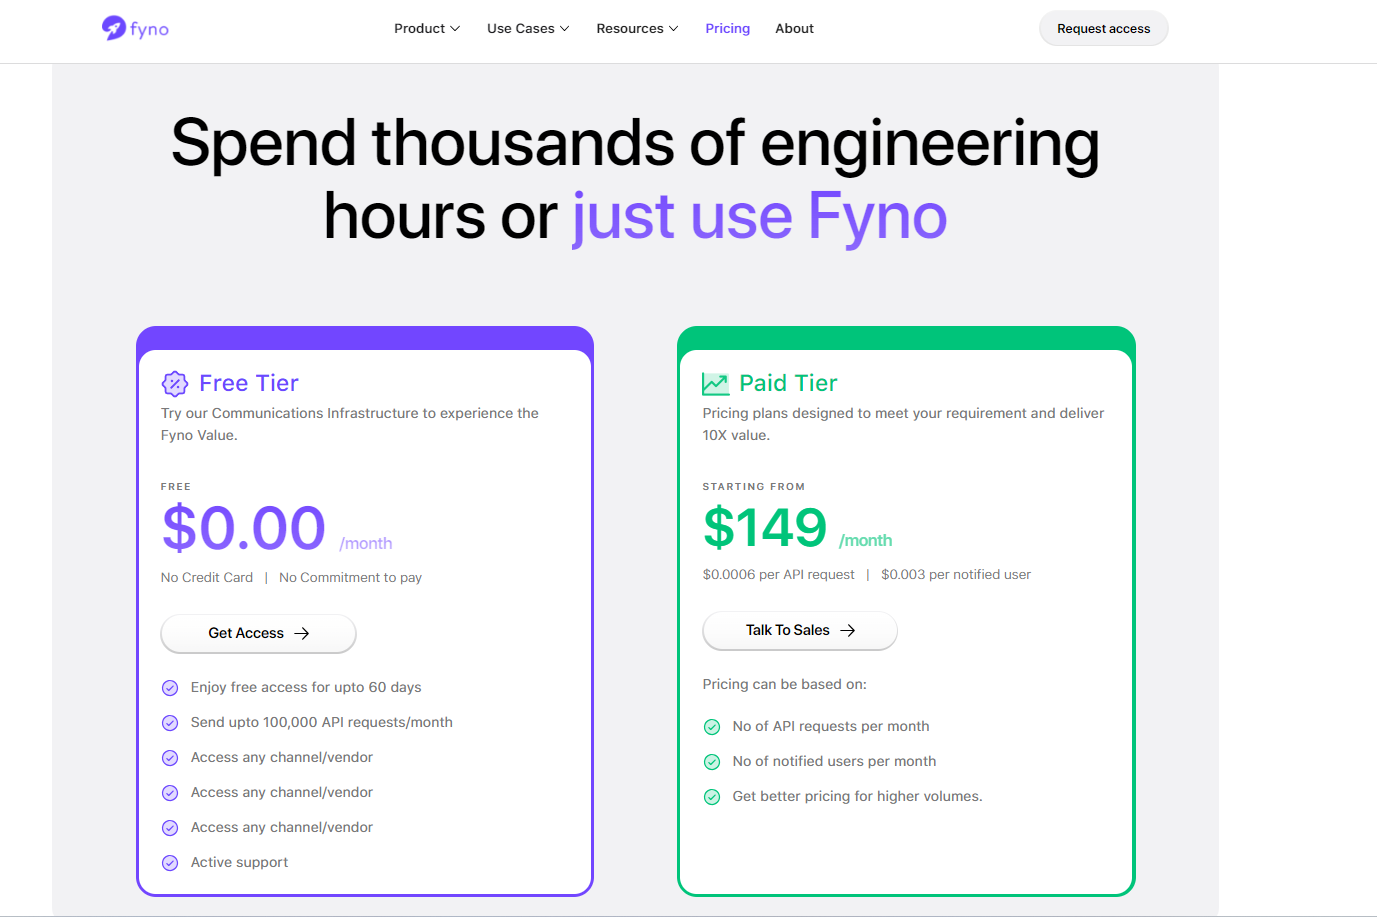
Task: Go to the Pricing page tab
Action: (x=727, y=29)
